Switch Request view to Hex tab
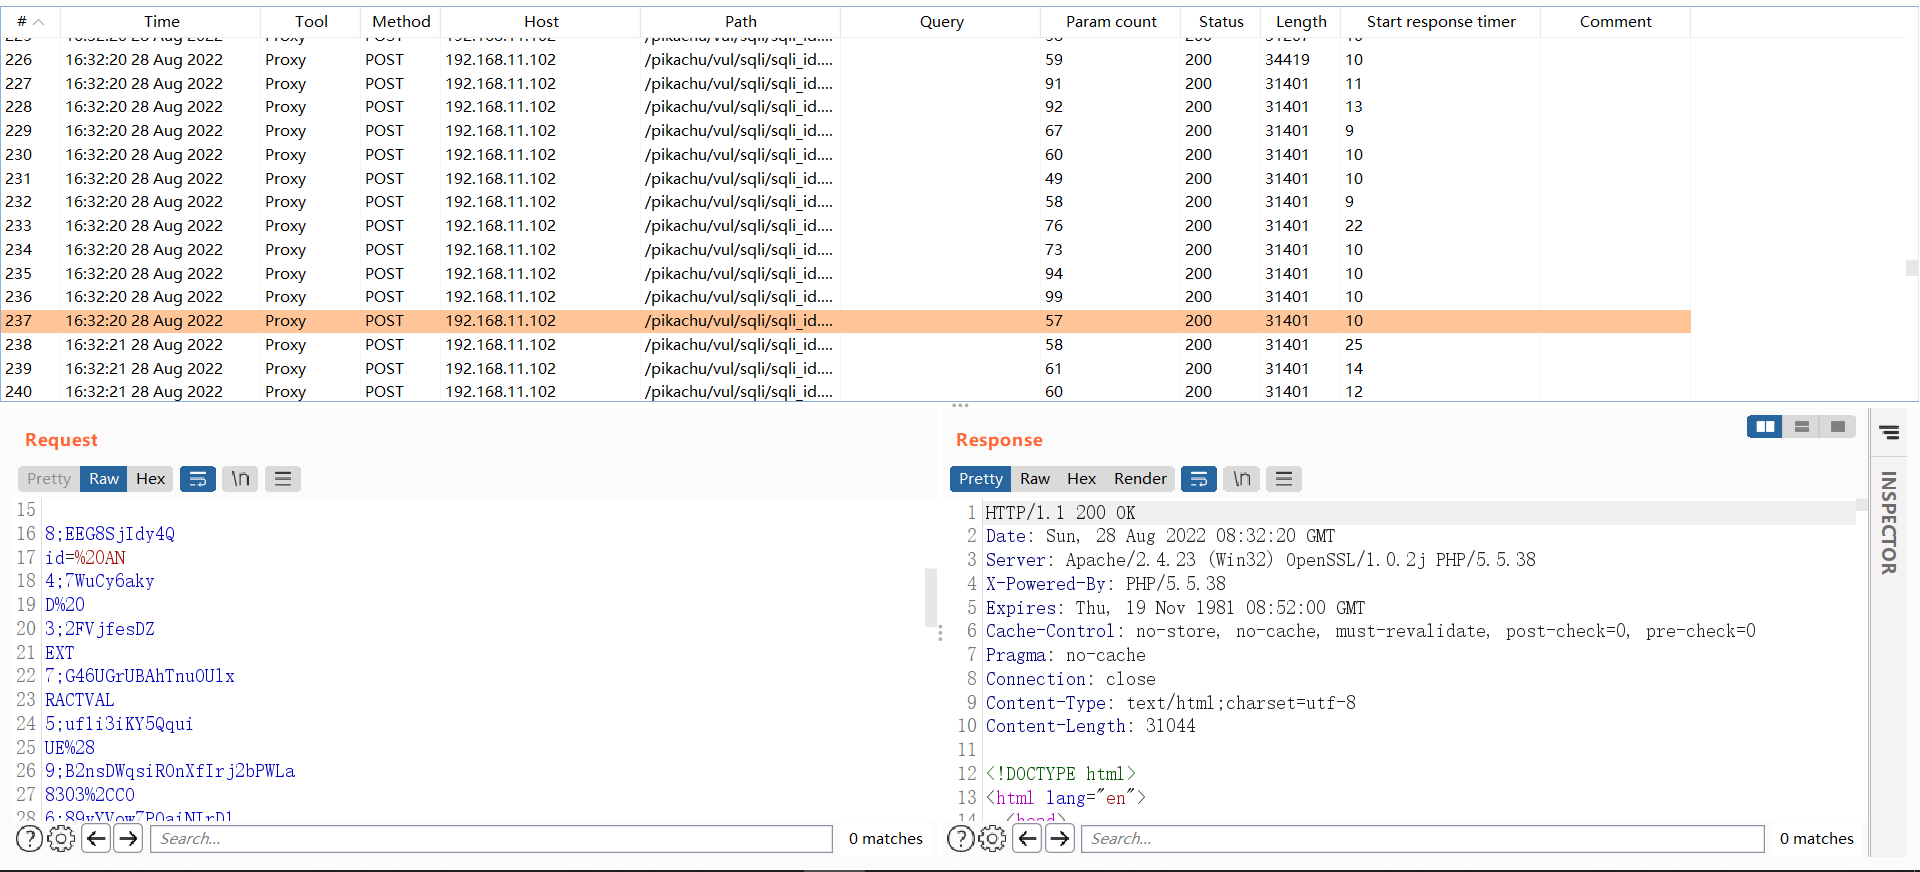The image size is (1920, 872). (150, 479)
